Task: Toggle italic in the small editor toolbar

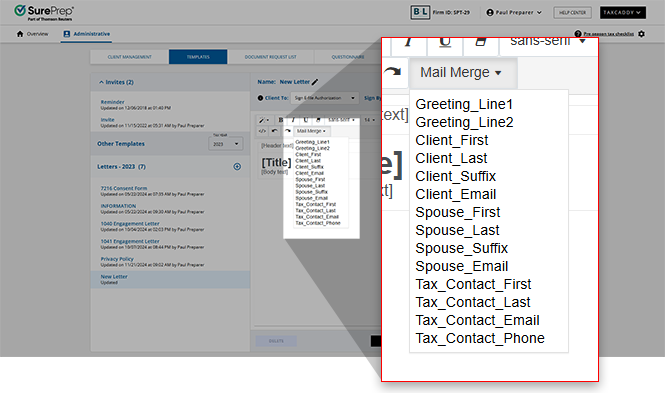Action: (x=293, y=120)
